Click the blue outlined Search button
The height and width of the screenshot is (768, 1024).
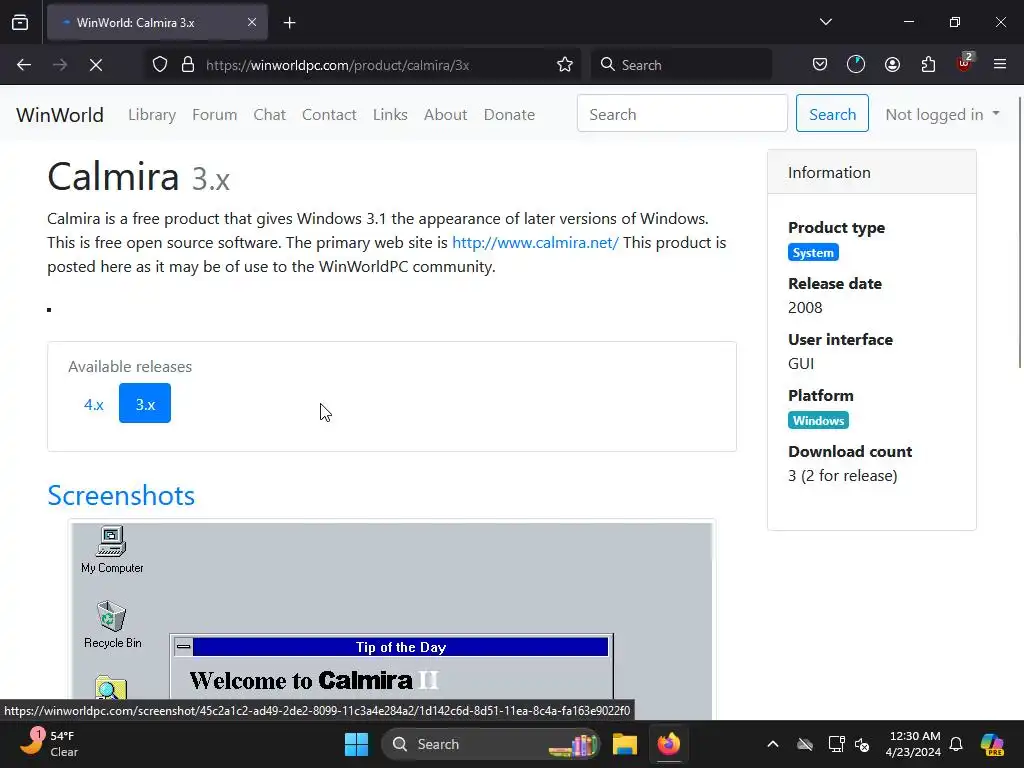(832, 113)
